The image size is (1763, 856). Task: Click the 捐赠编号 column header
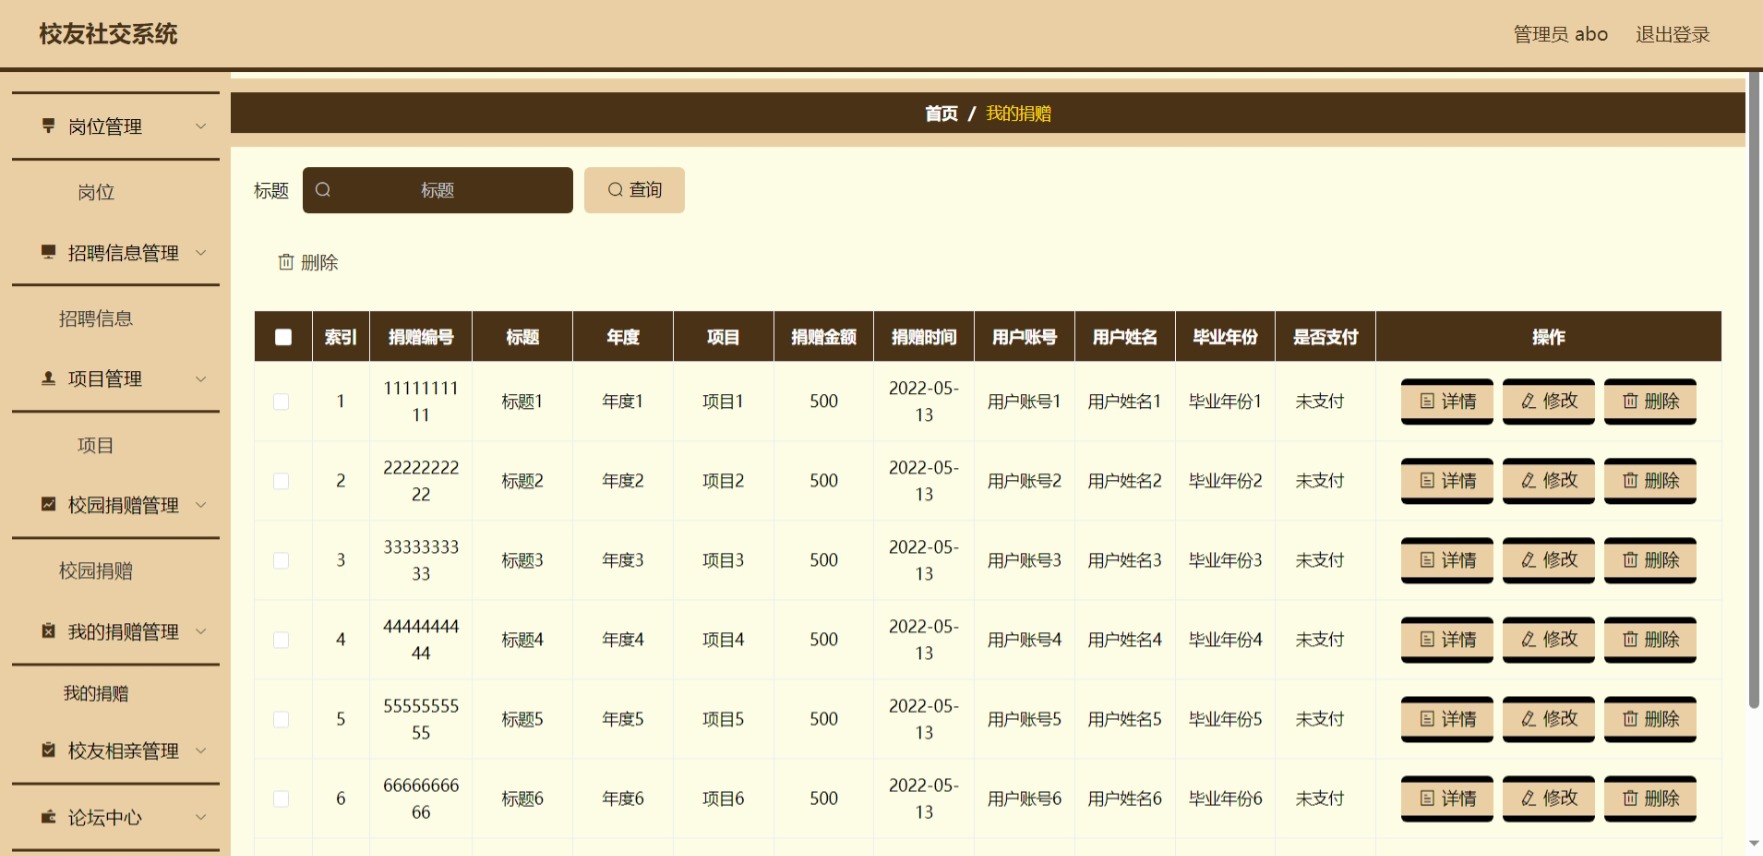[x=421, y=337]
